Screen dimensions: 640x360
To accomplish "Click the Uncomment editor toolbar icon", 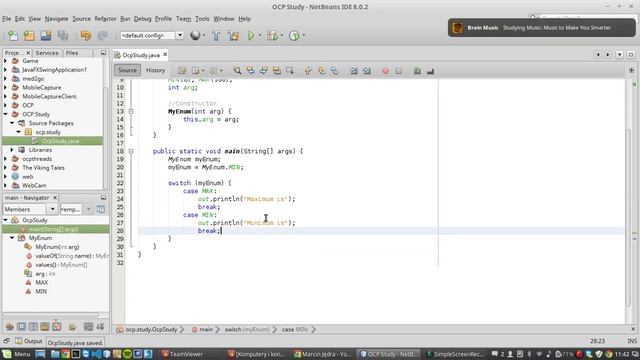I will pyautogui.click(x=430, y=71).
